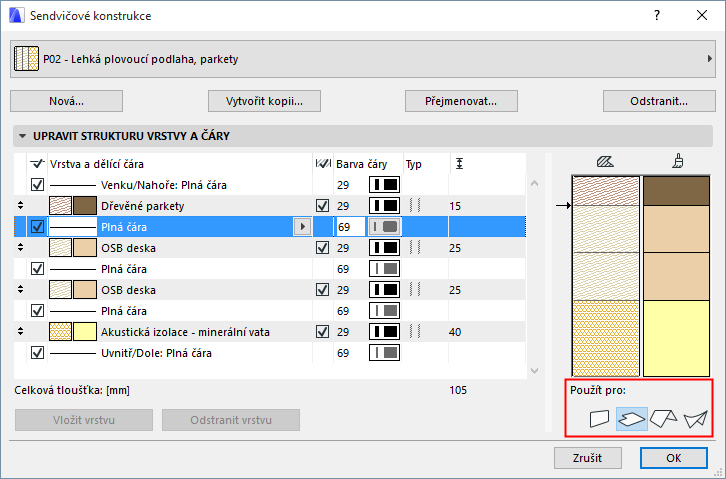Edit pen number field showing 69 in selected row
This screenshot has height=479, width=726.
click(x=350, y=227)
